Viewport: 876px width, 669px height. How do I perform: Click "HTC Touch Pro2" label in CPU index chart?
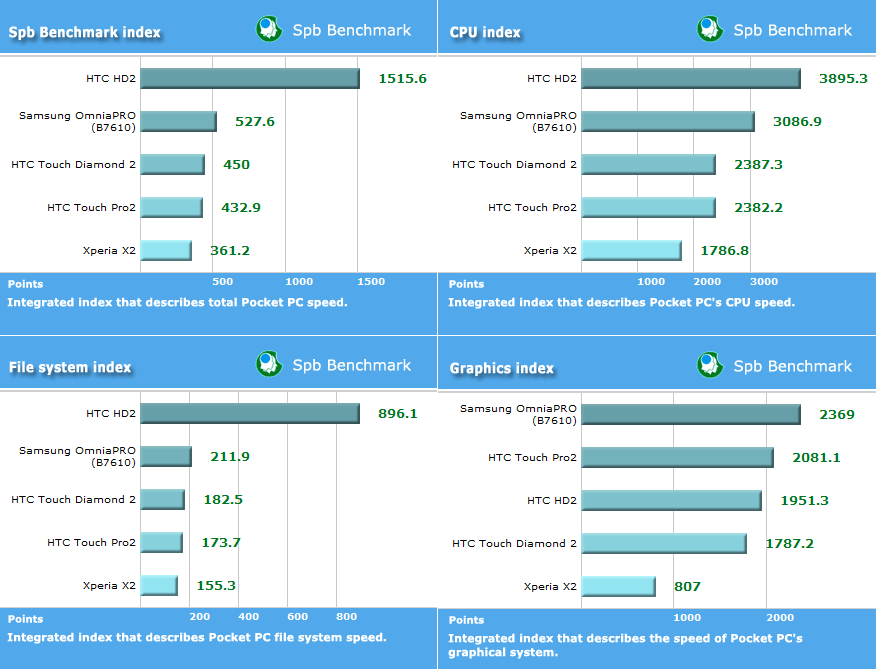point(532,208)
